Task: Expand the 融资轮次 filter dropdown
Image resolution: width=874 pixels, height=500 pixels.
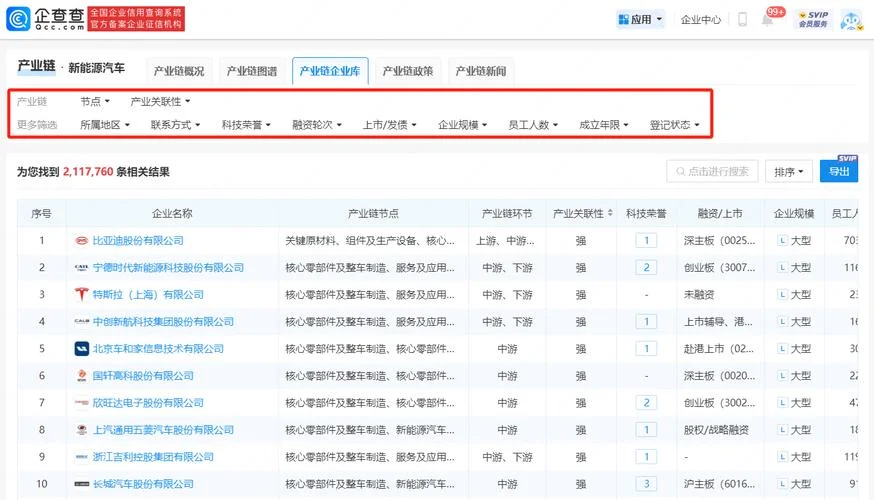Action: 317,125
